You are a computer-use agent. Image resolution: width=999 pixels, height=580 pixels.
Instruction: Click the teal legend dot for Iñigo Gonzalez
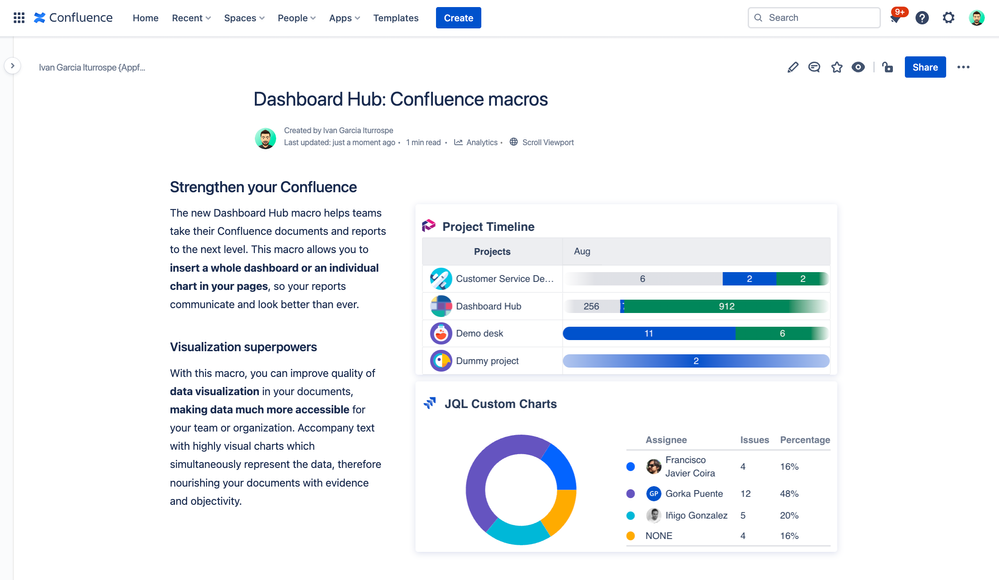631,515
